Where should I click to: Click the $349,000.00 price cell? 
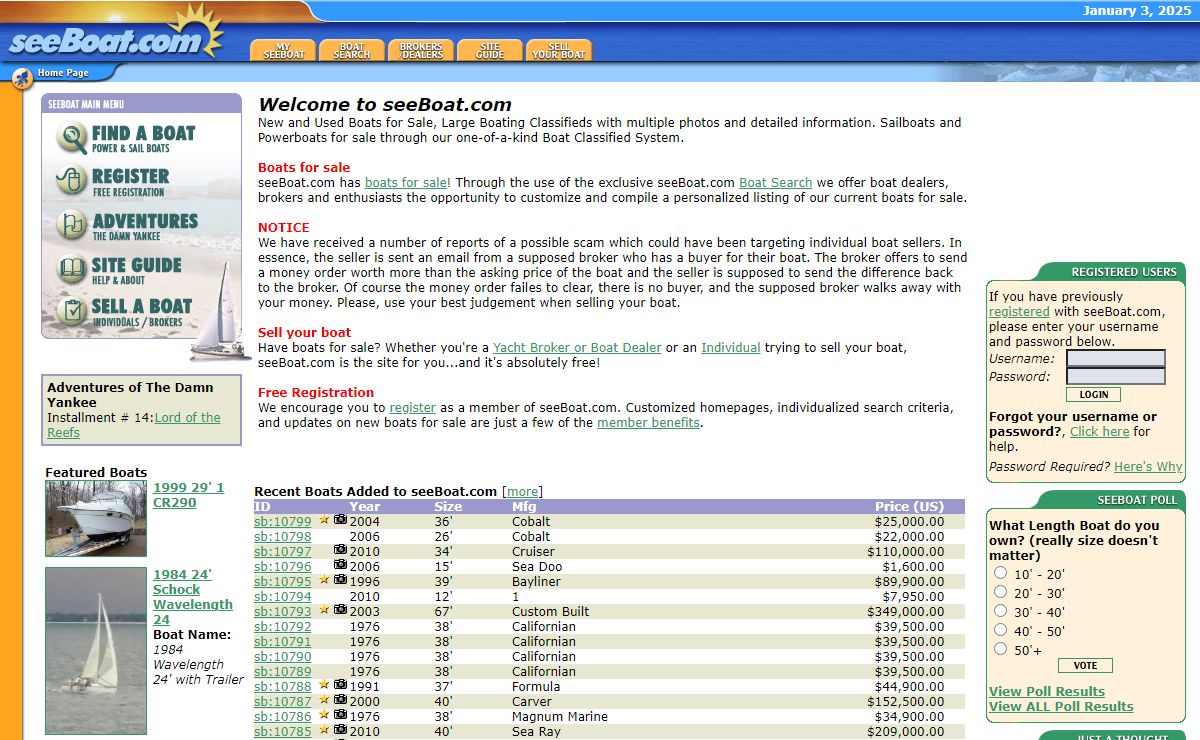coord(905,611)
